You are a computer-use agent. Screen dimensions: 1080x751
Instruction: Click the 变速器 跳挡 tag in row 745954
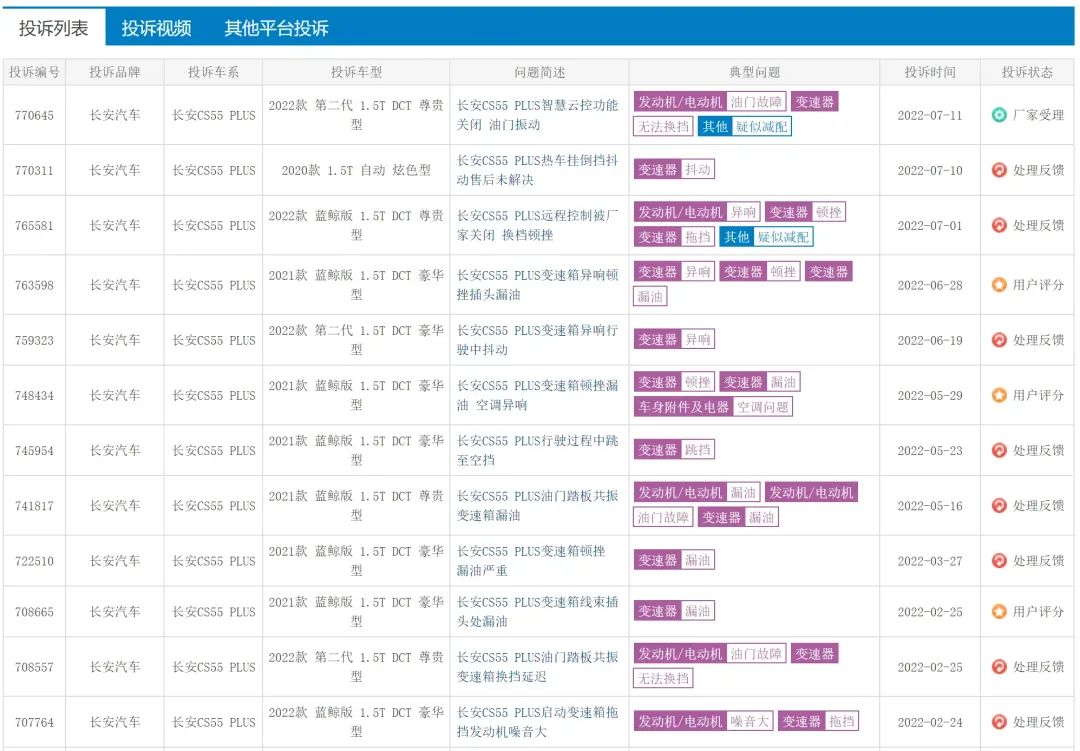pos(674,450)
